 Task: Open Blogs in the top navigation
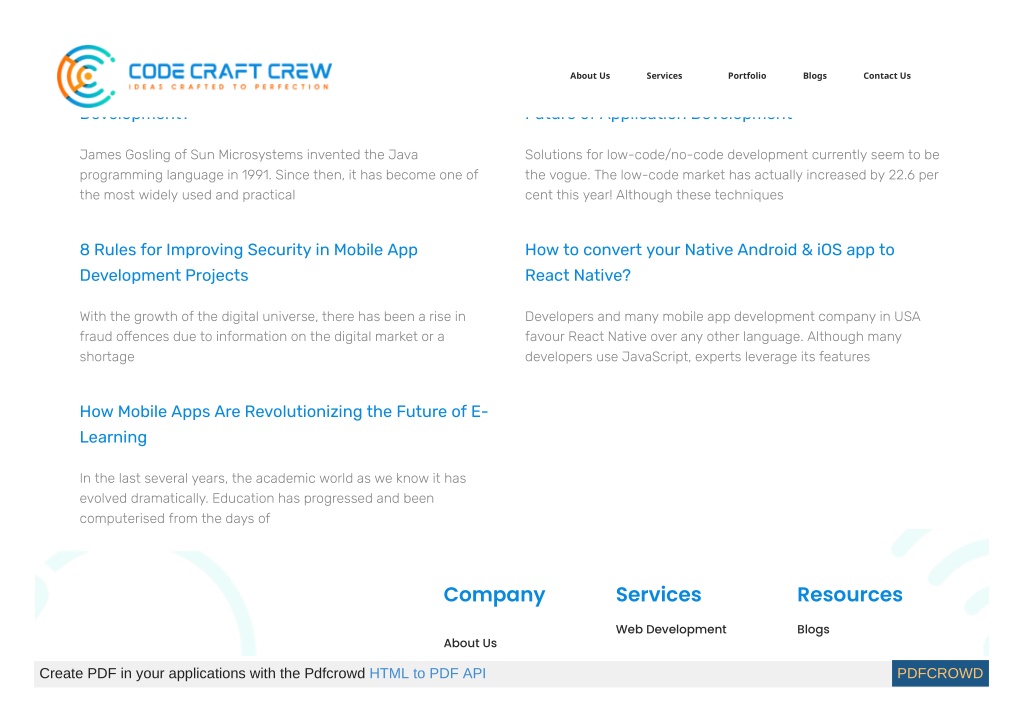815,76
